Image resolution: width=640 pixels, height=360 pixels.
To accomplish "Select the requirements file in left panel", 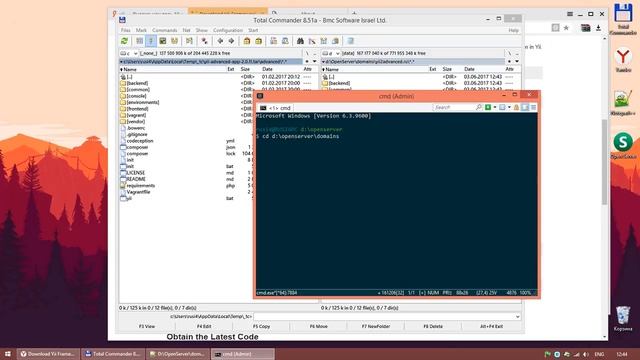I will click(x=140, y=186).
